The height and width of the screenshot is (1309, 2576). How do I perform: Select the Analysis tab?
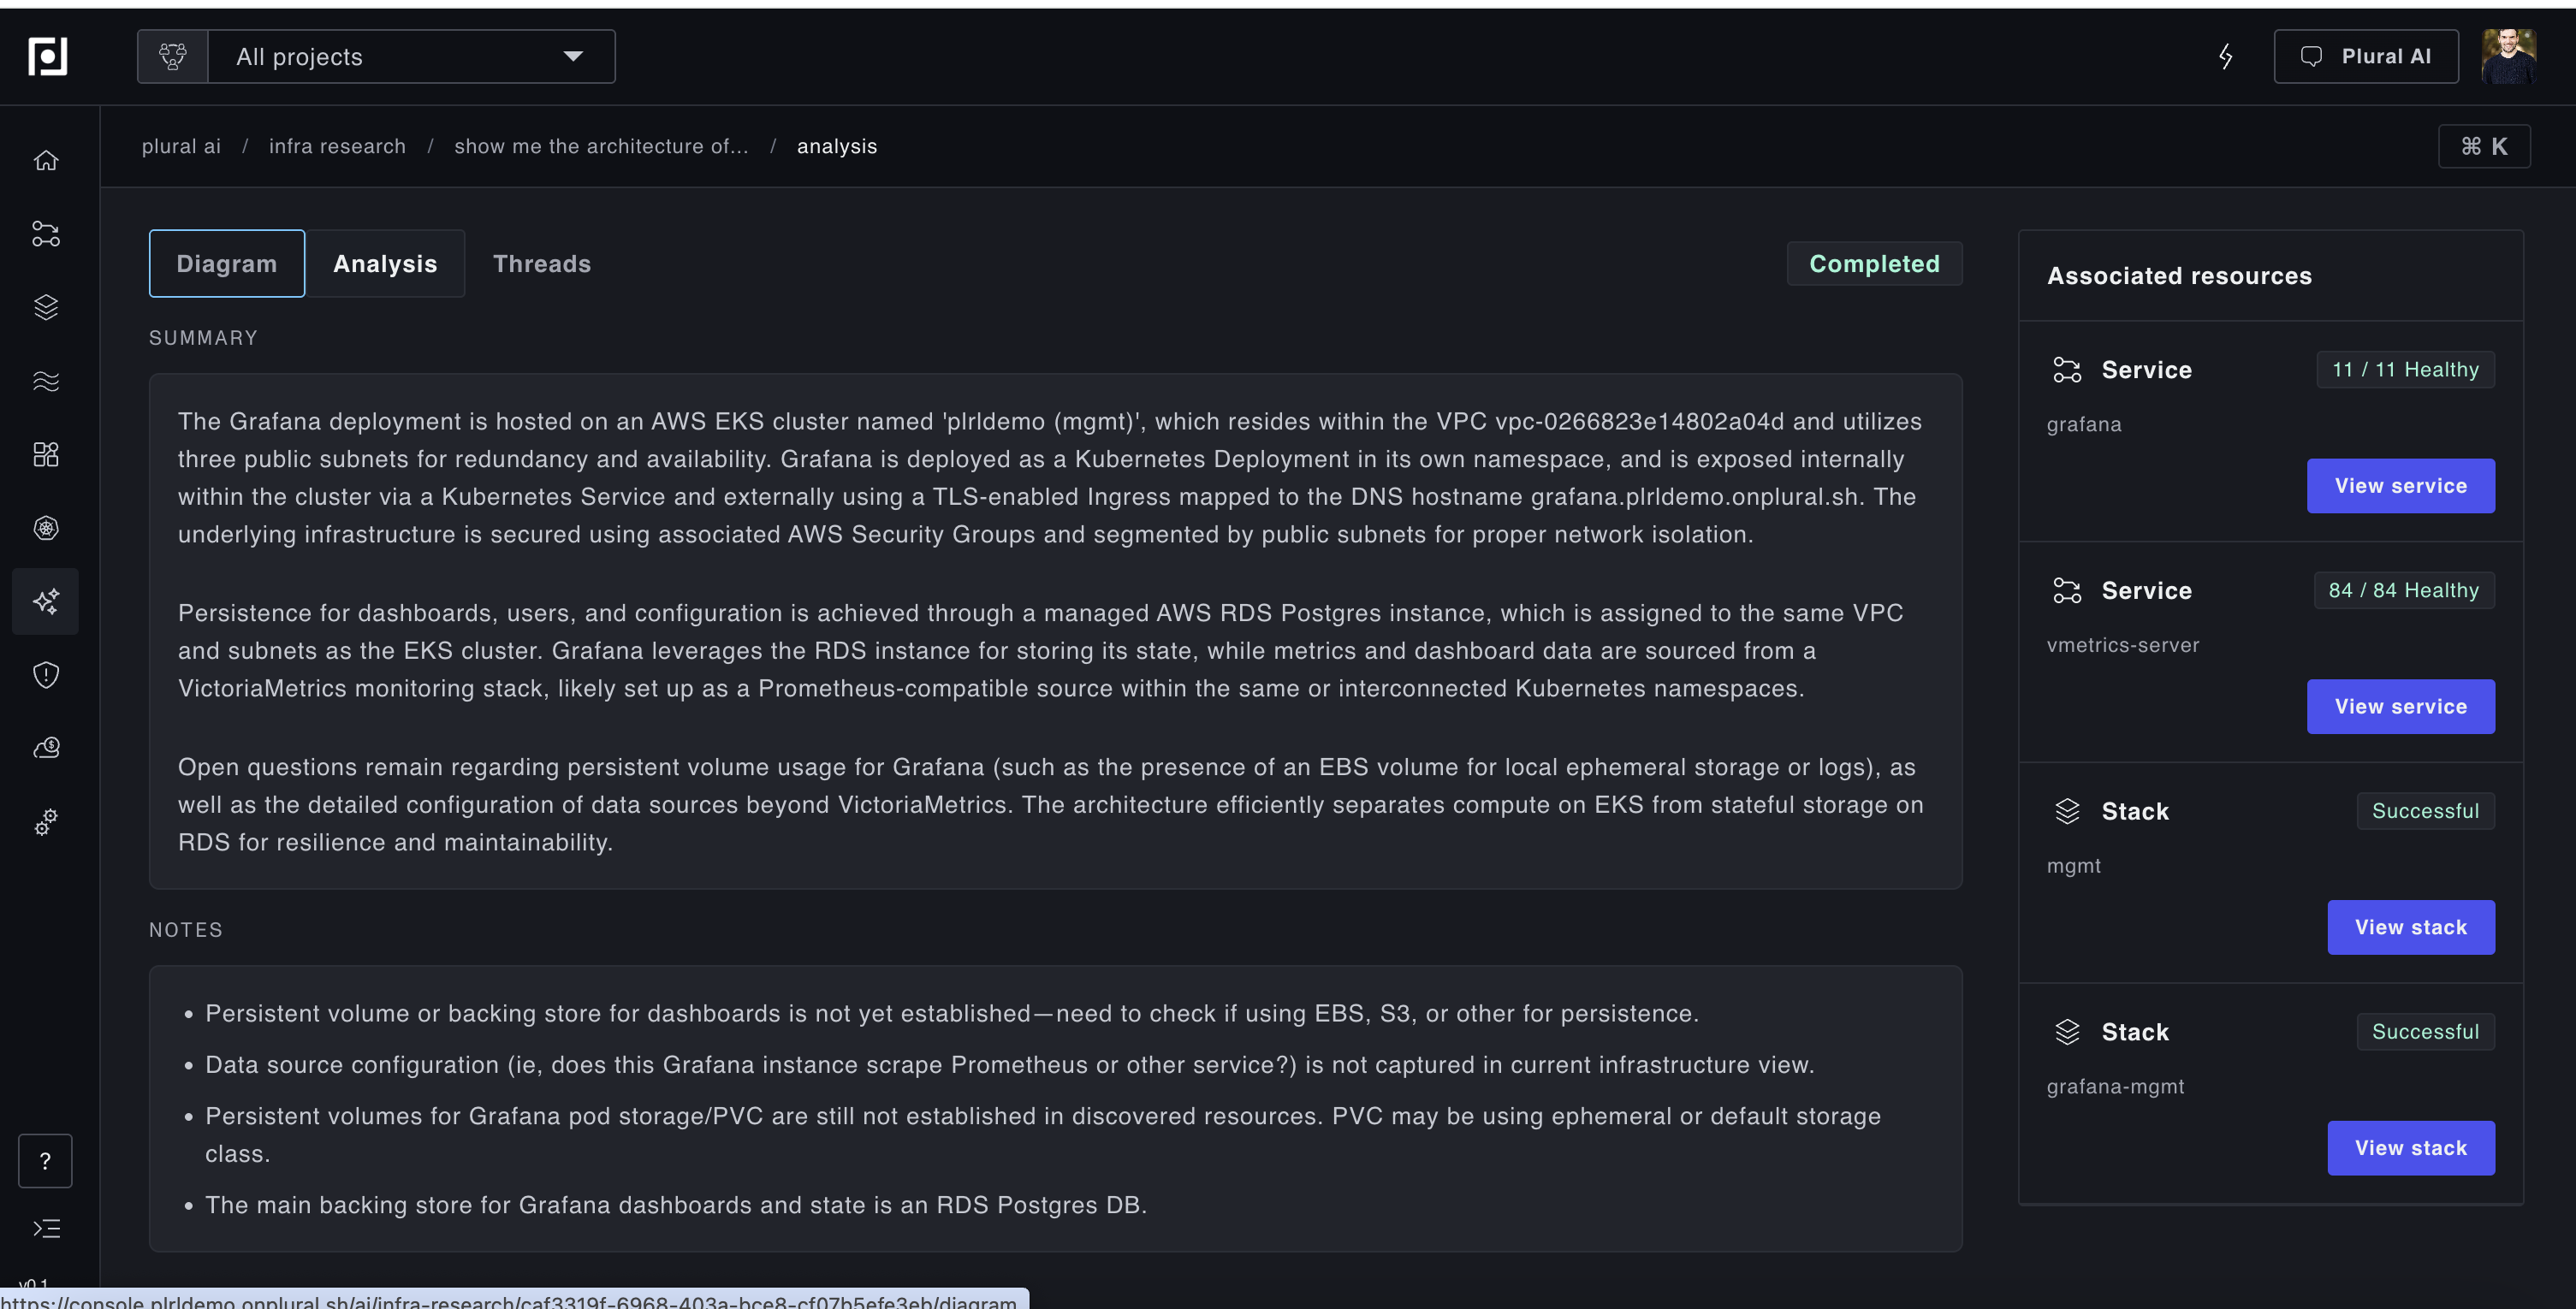385,264
